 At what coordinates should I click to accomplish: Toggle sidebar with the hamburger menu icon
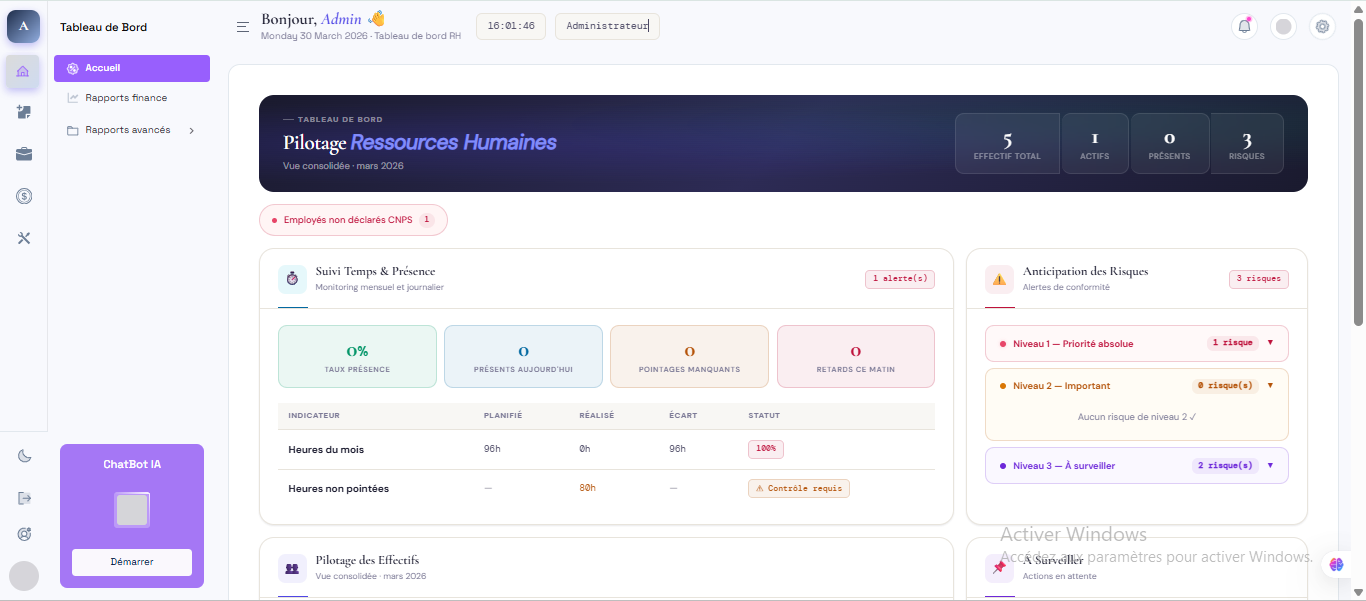(243, 27)
